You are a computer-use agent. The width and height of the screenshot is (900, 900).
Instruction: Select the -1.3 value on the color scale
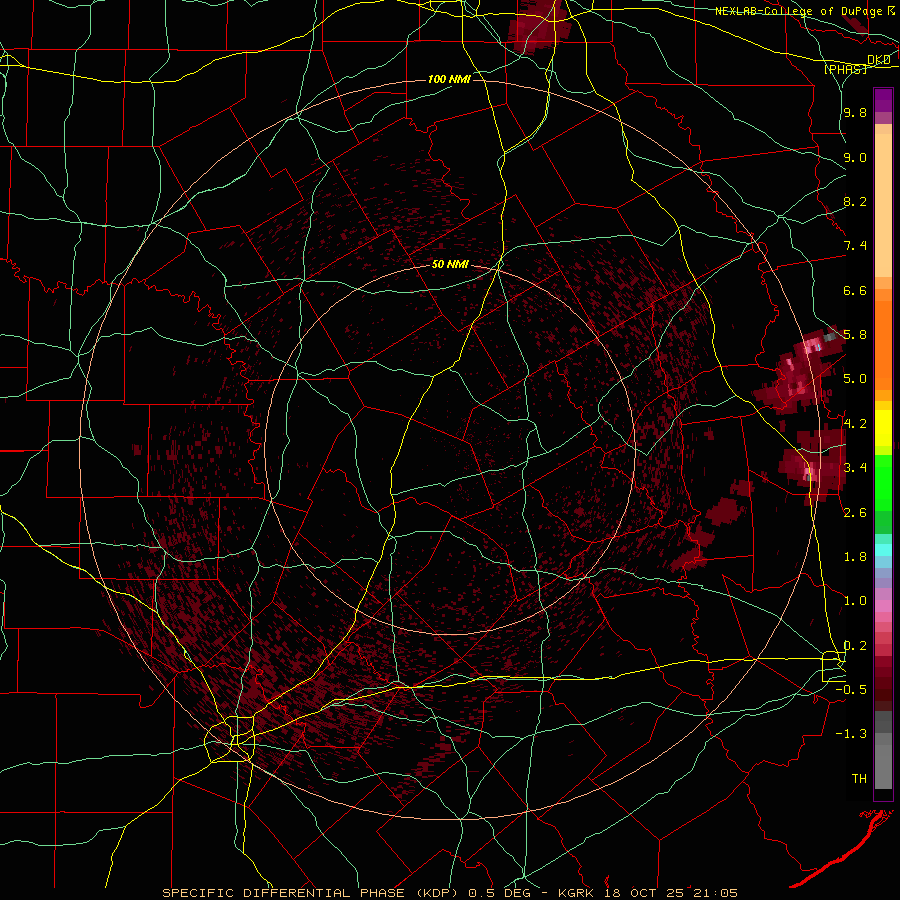[851, 734]
